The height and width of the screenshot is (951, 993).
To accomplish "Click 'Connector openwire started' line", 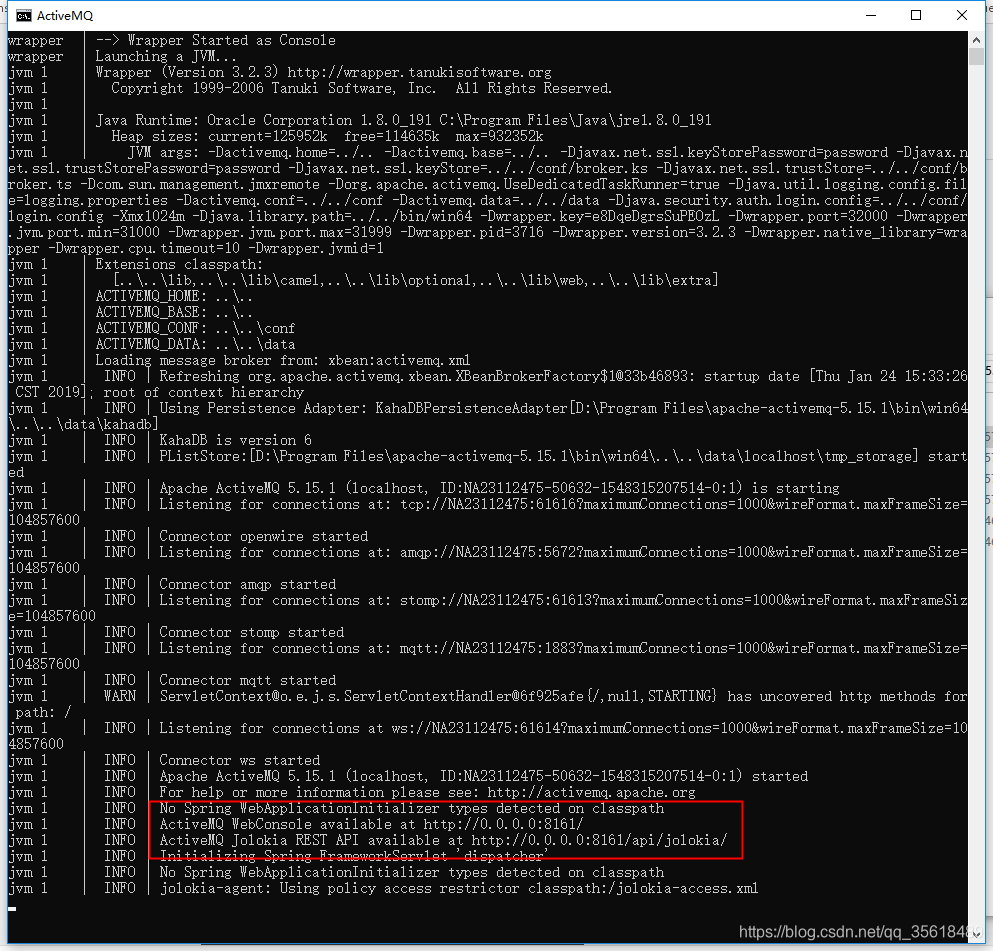I will point(263,536).
